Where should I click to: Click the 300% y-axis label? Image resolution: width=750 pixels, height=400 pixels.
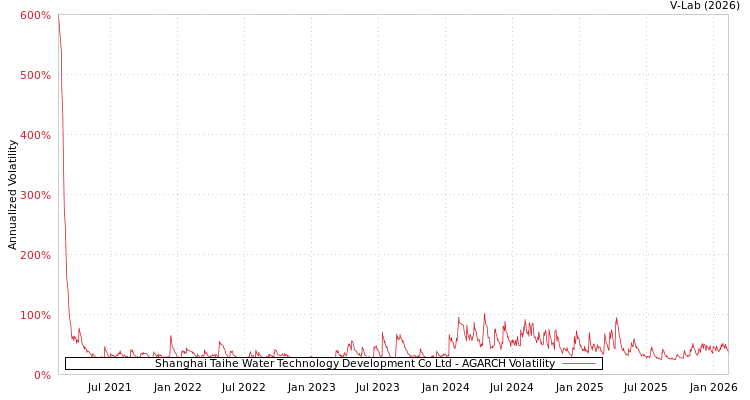[x=35, y=195]
